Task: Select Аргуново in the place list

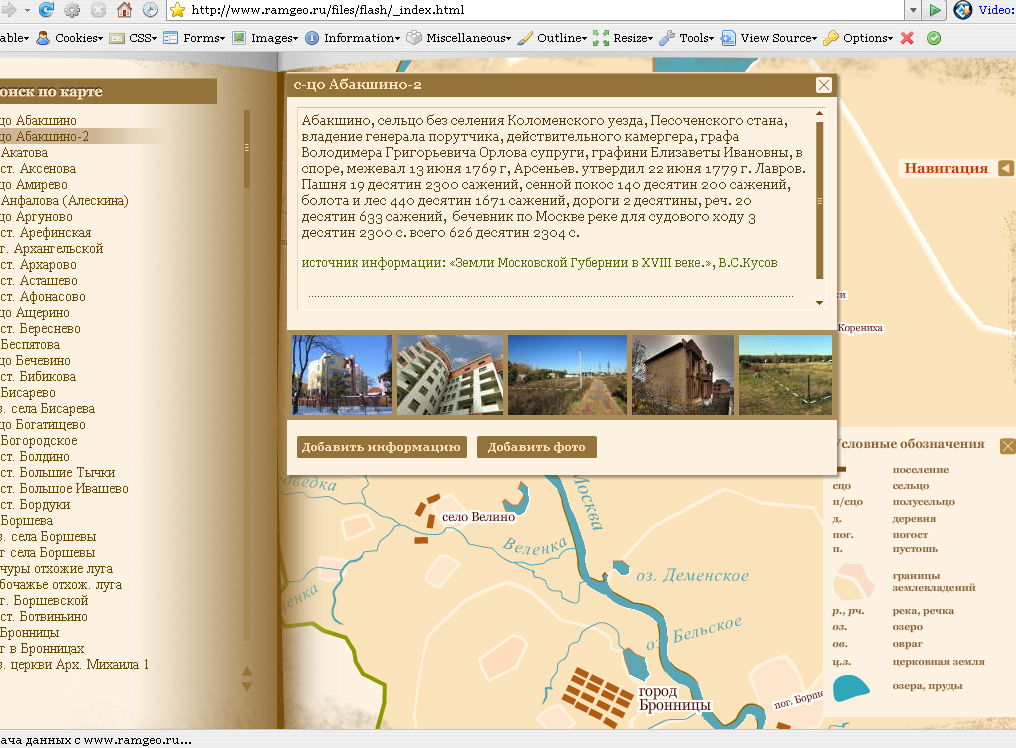Action: point(37,216)
